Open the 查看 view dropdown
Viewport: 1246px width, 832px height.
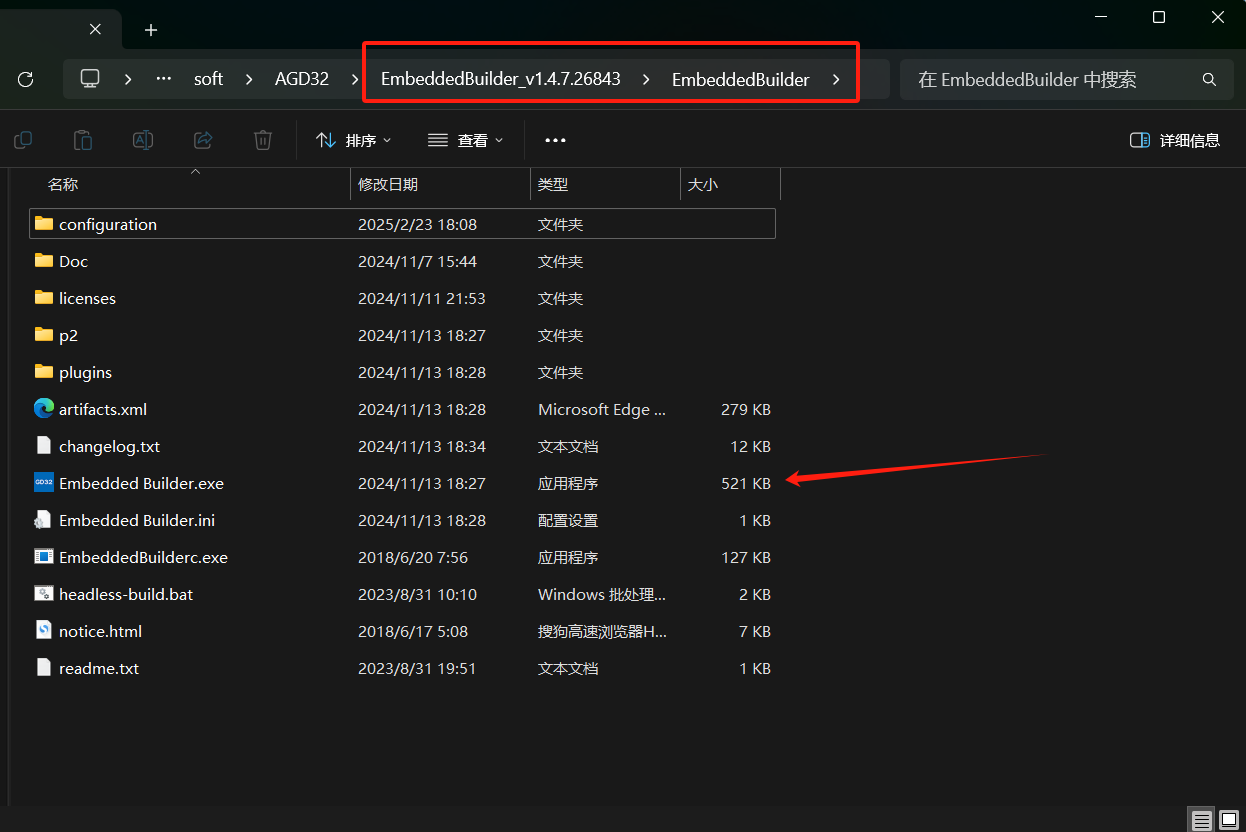466,140
